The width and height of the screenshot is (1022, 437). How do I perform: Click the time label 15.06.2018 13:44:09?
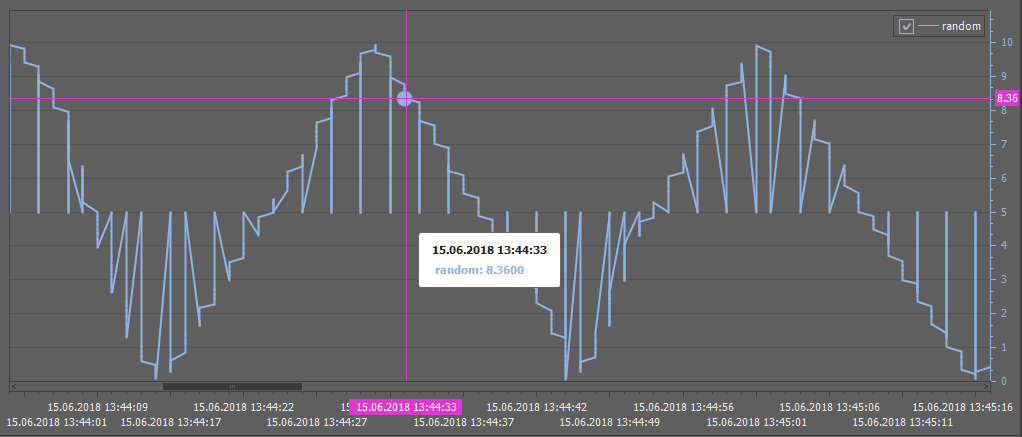click(x=98, y=407)
